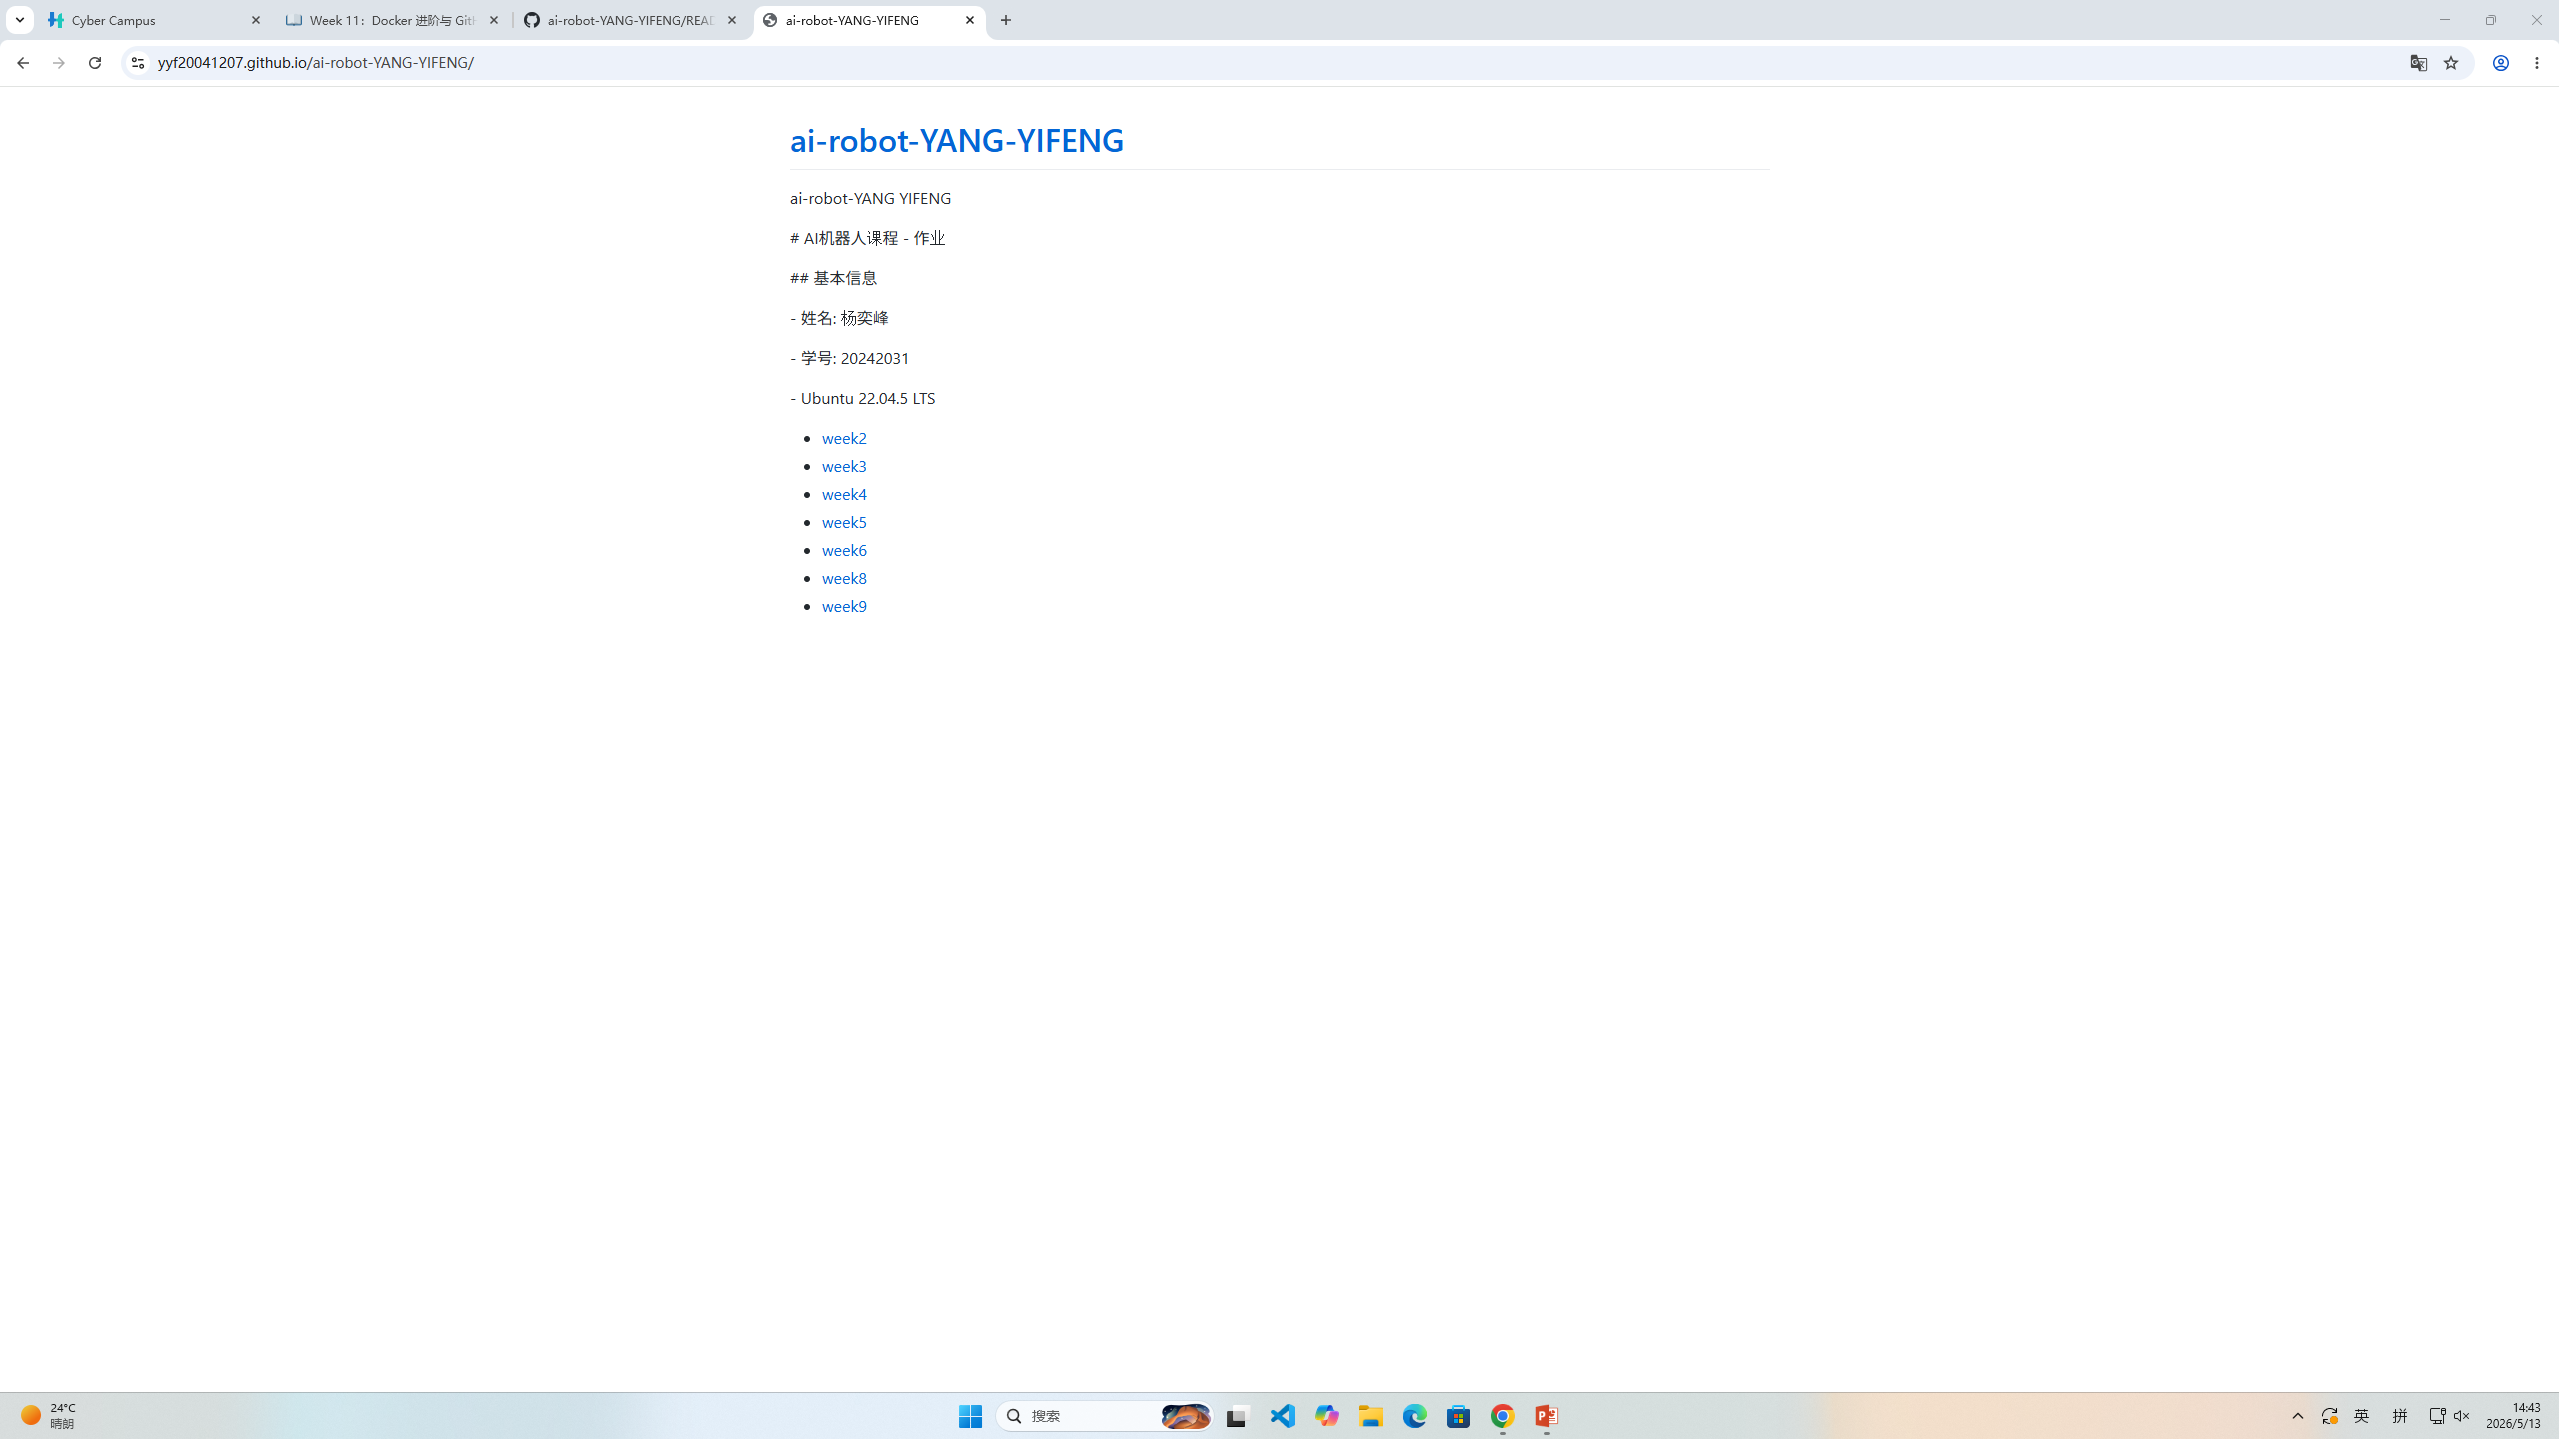Open the week3 link
The width and height of the screenshot is (2559, 1439).
click(844, 466)
